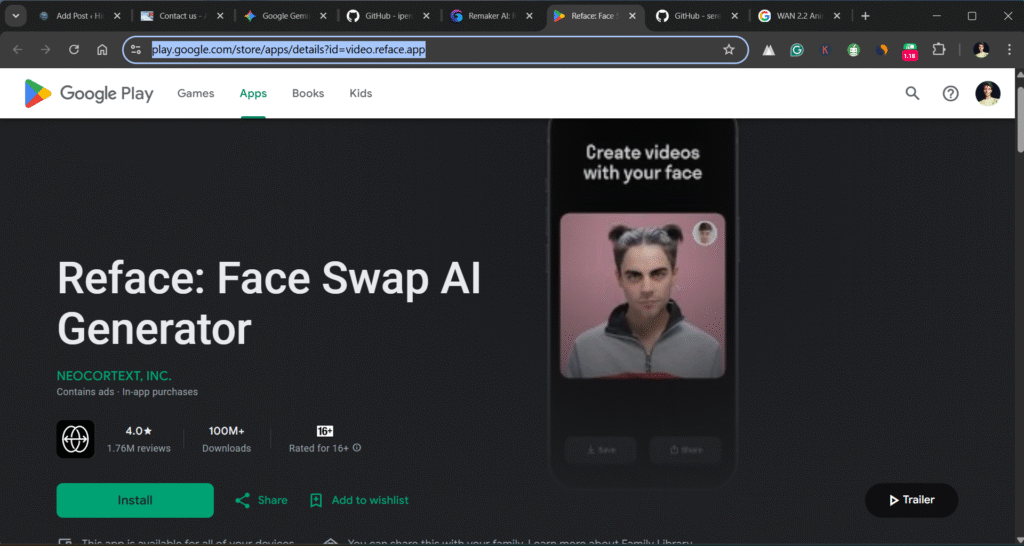Click the 4.0 star rating
Image resolution: width=1024 pixels, height=546 pixels.
(139, 431)
